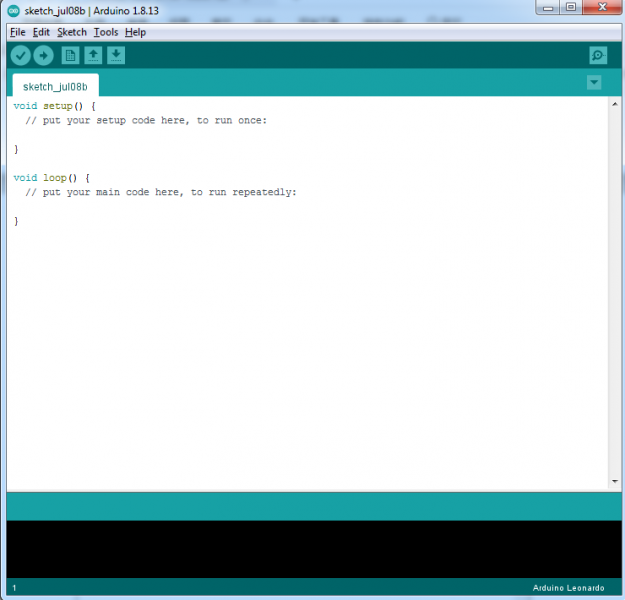The height and width of the screenshot is (600, 625).
Task: Open the Sketch menu
Action: (x=72, y=32)
